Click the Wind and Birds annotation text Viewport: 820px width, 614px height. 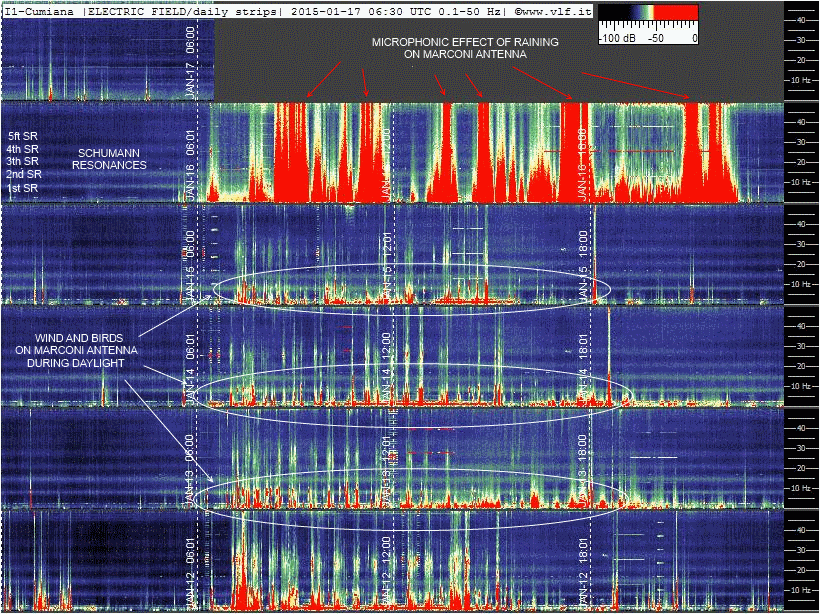[x=82, y=351]
